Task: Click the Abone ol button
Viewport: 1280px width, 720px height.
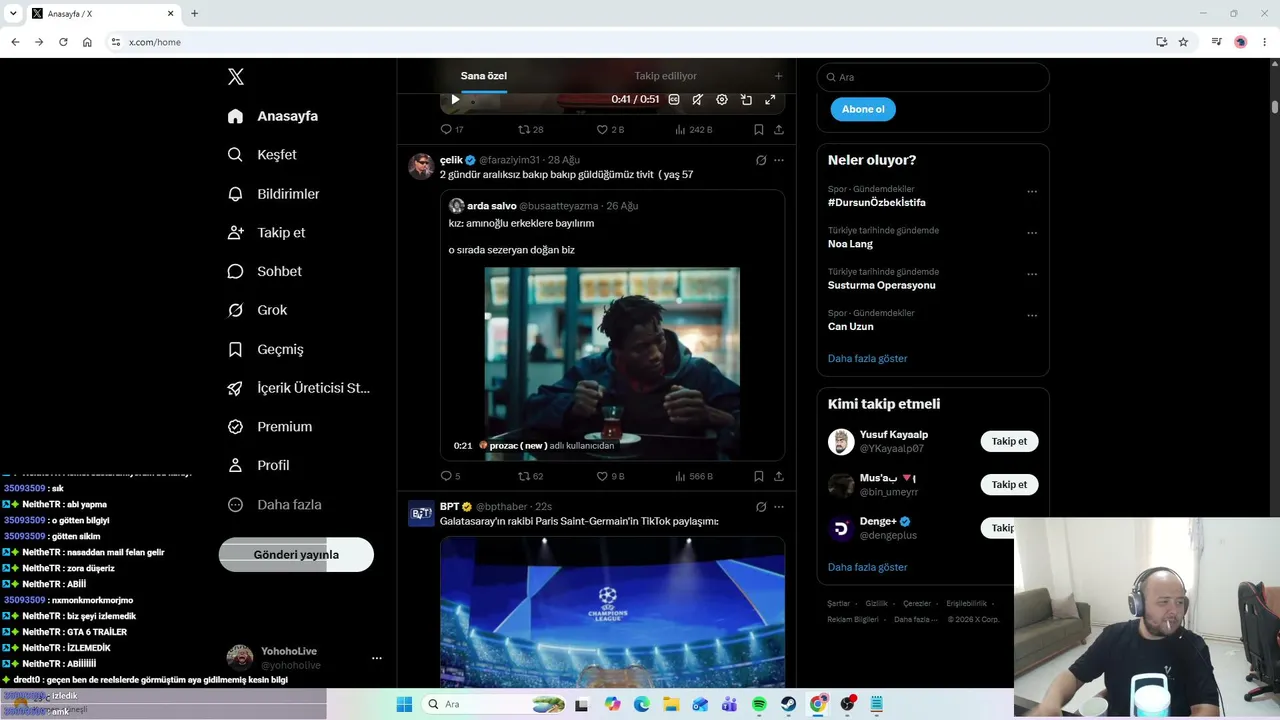Action: pos(863,109)
